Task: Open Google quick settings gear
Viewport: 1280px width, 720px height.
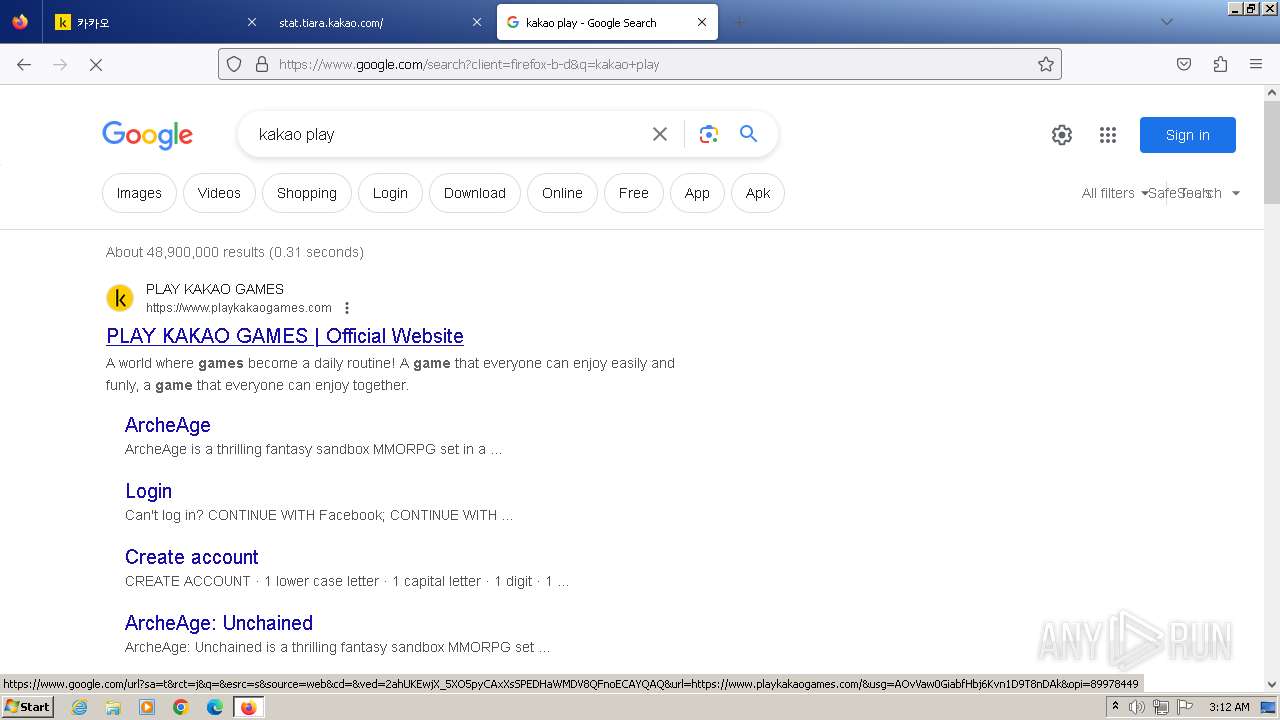Action: pyautogui.click(x=1062, y=135)
